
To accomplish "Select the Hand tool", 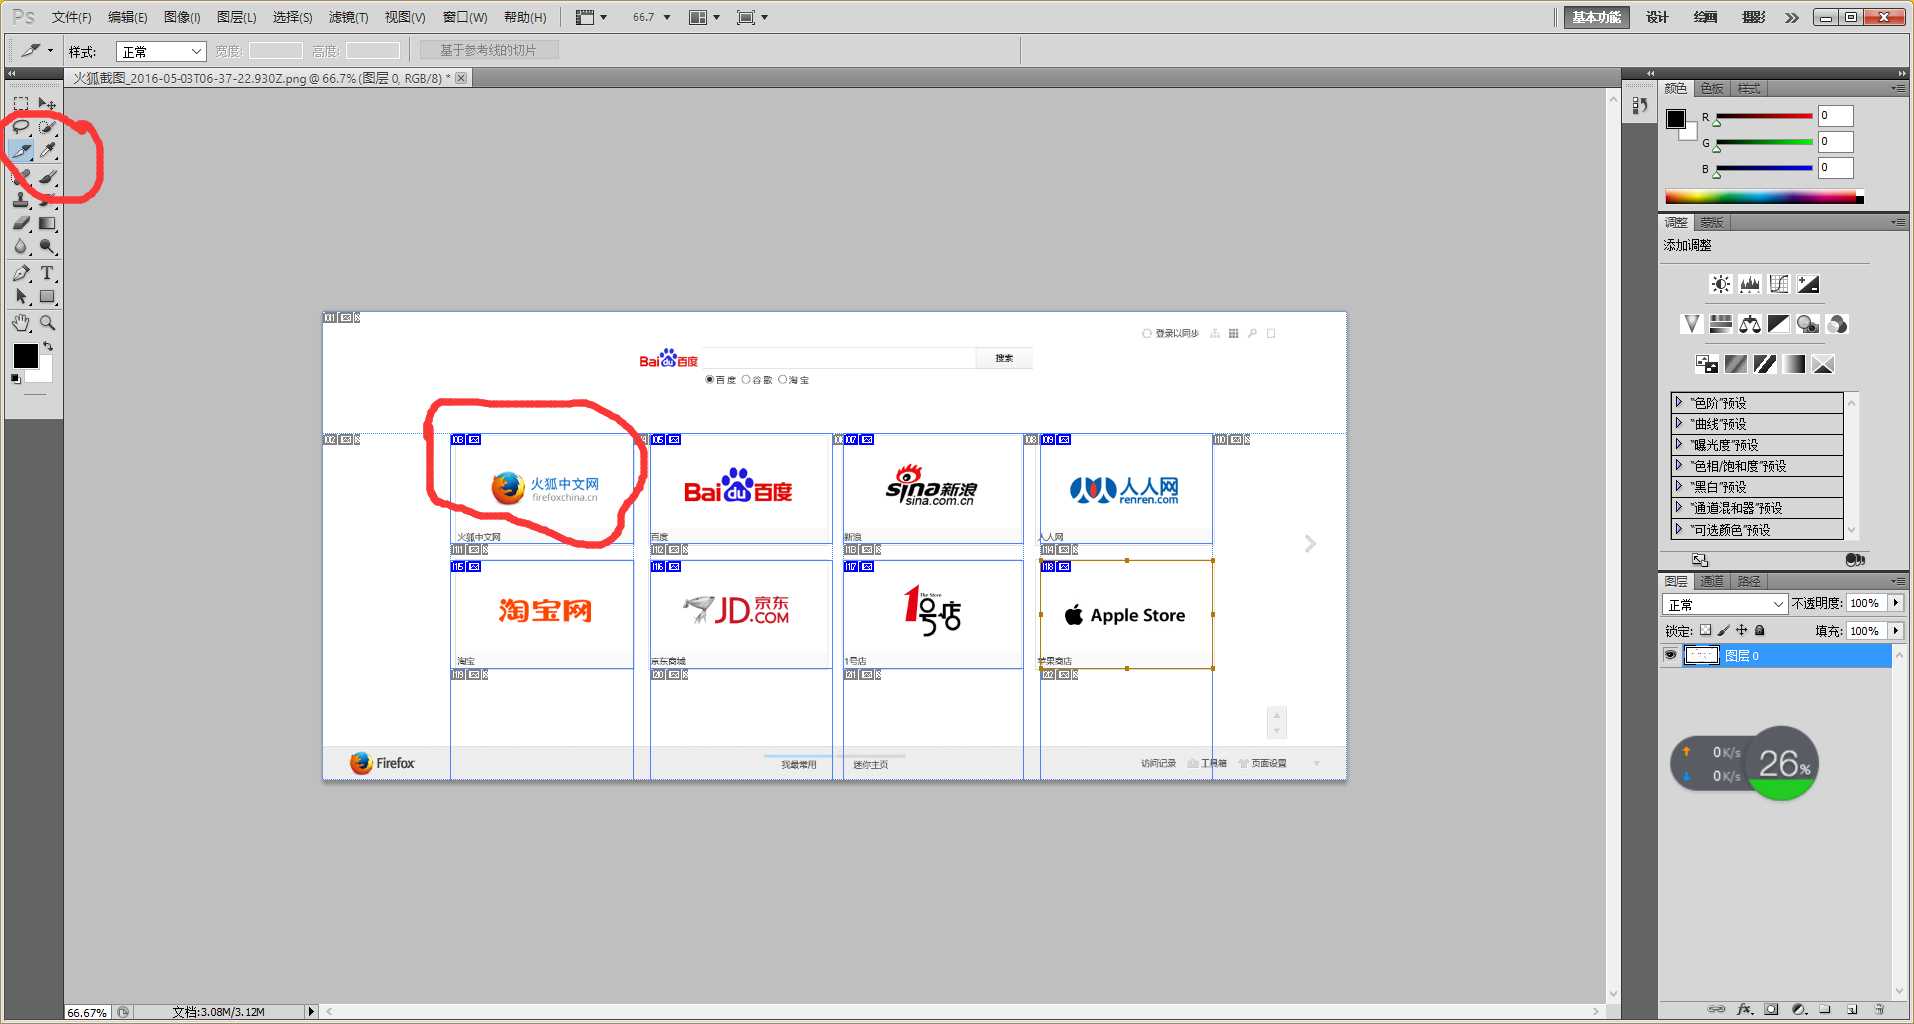I will tap(21, 323).
